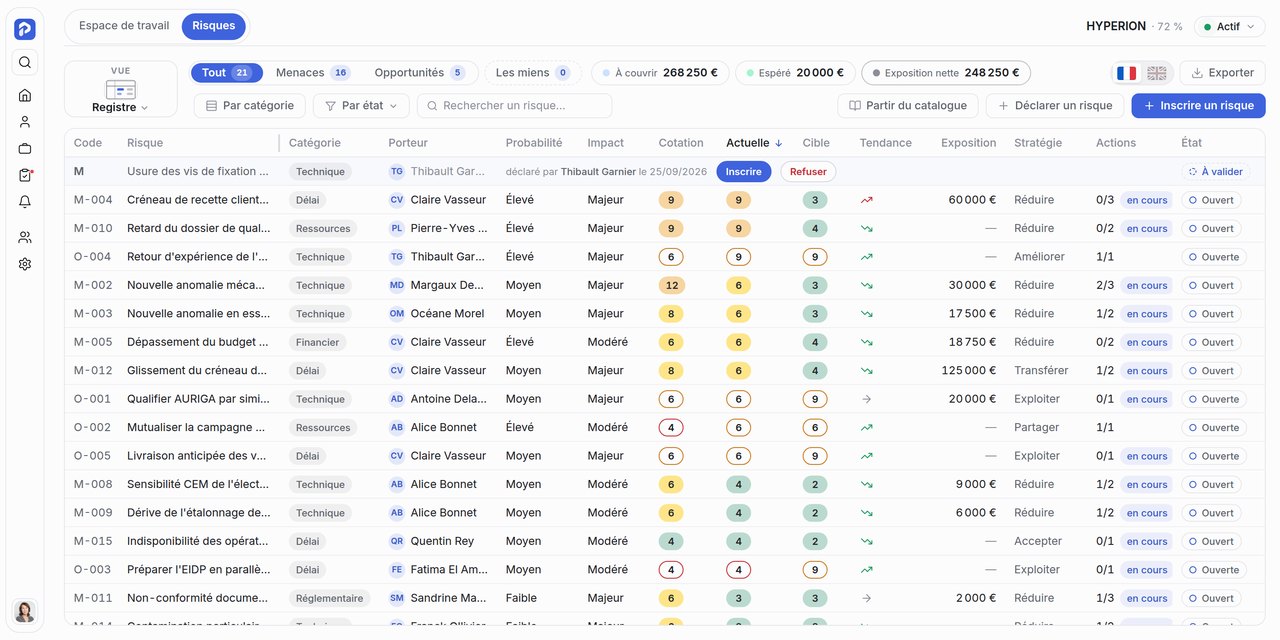Viewport: 1280px width, 640px height.
Task: Switch language to French flag
Action: coord(1127,73)
